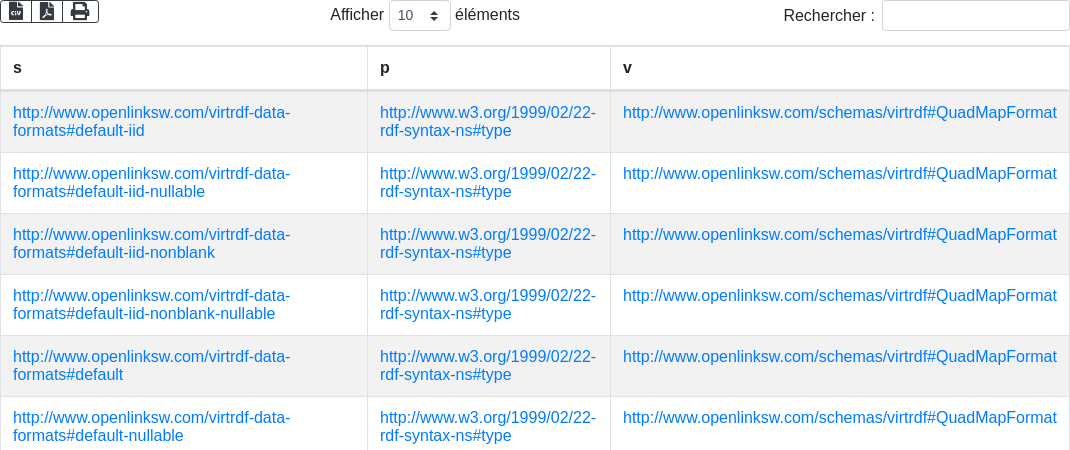Click rdf-syntax-ns#type link in default-nullable row

pyautogui.click(x=487, y=426)
